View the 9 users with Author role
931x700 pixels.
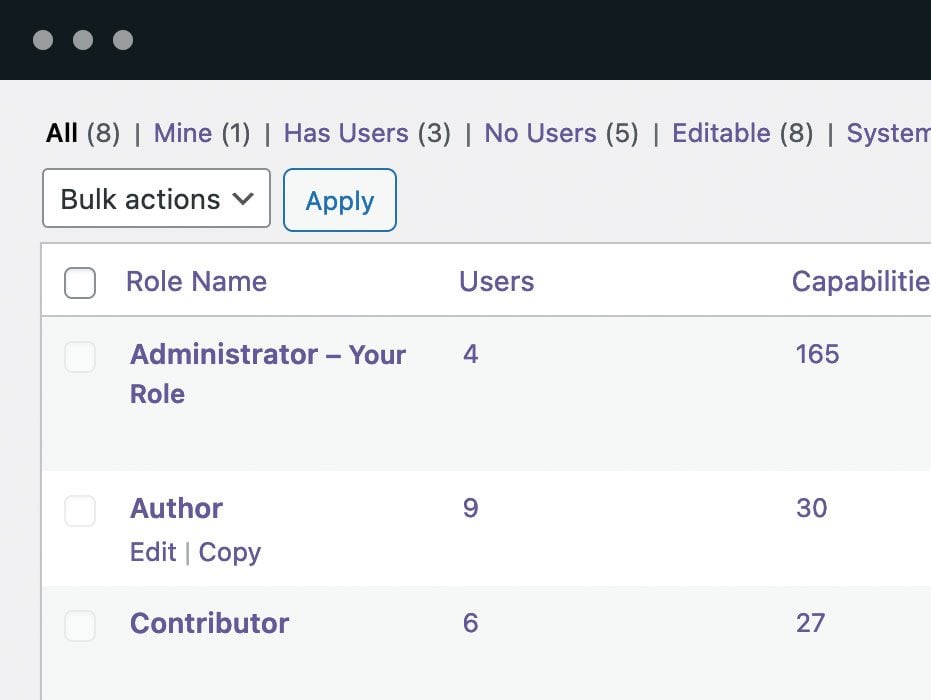tap(470, 508)
